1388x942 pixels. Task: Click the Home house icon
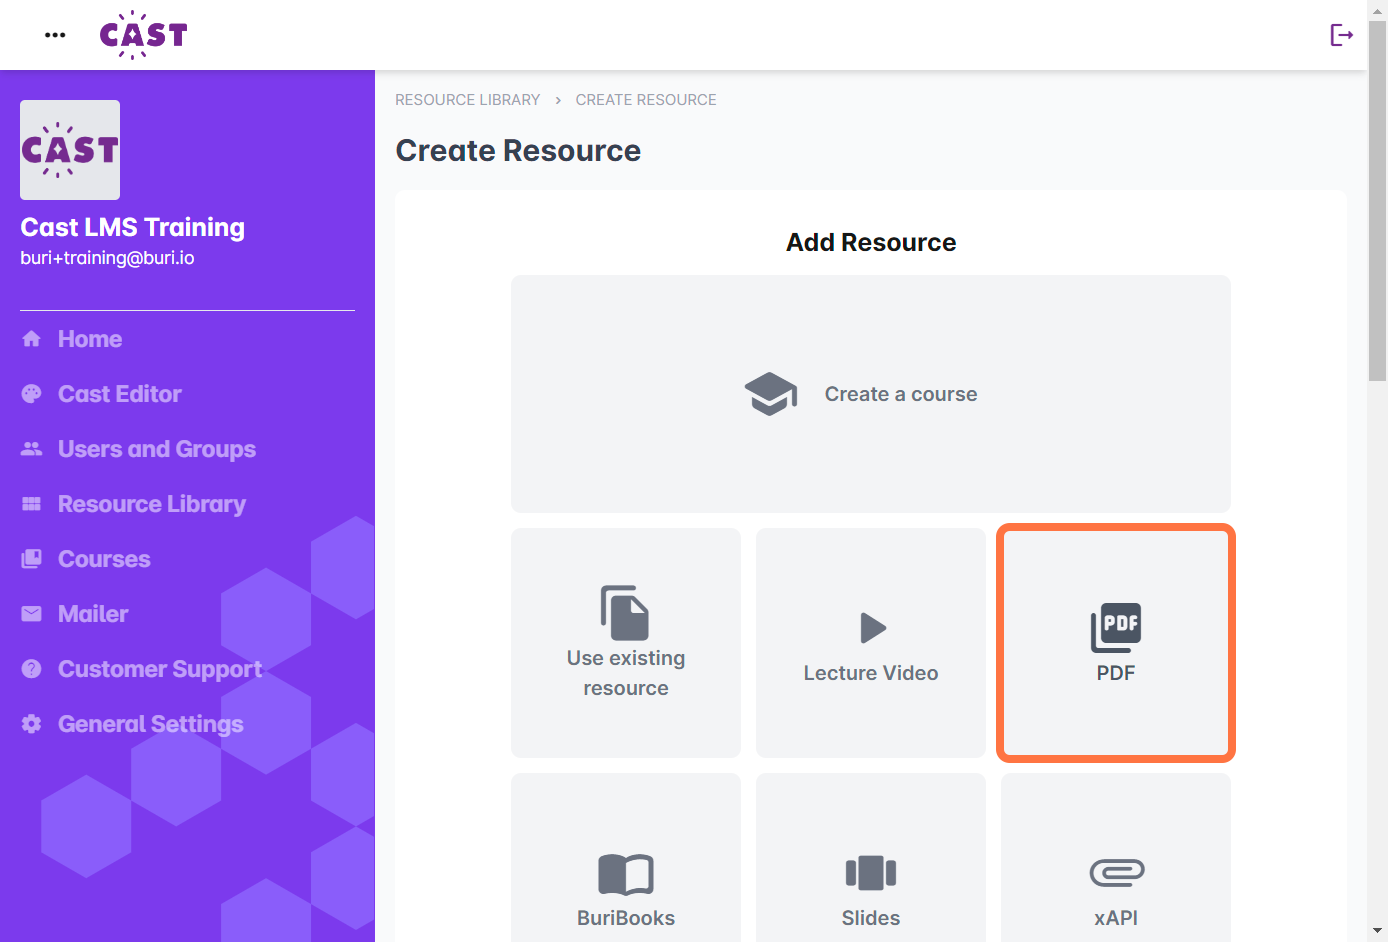point(32,339)
